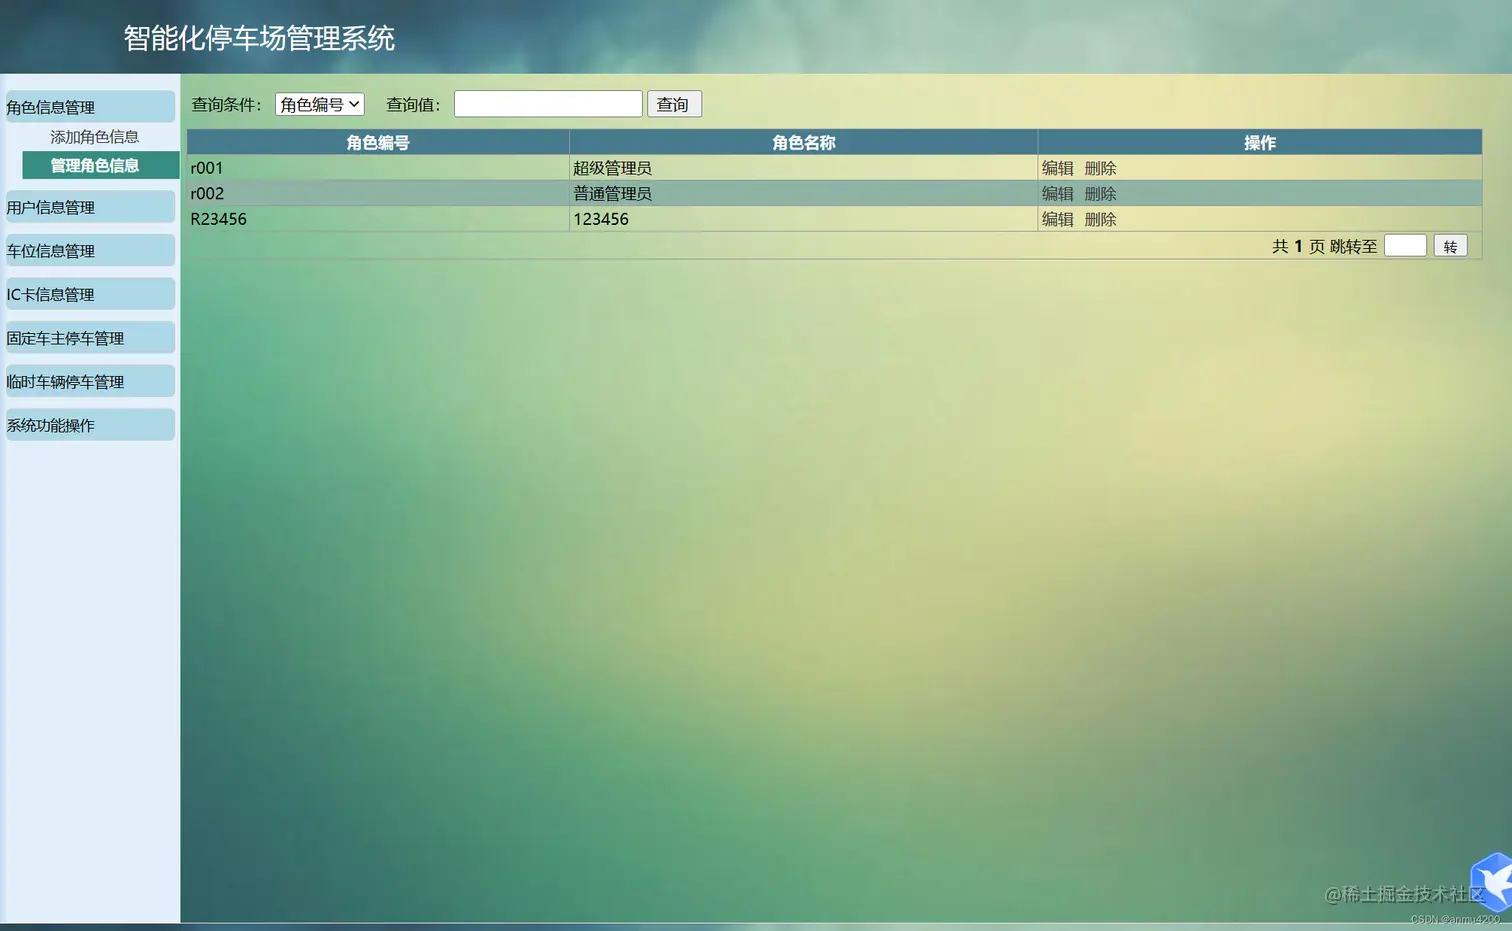Expand the 角色信息管理 menu
The height and width of the screenshot is (931, 1512).
[x=90, y=107]
